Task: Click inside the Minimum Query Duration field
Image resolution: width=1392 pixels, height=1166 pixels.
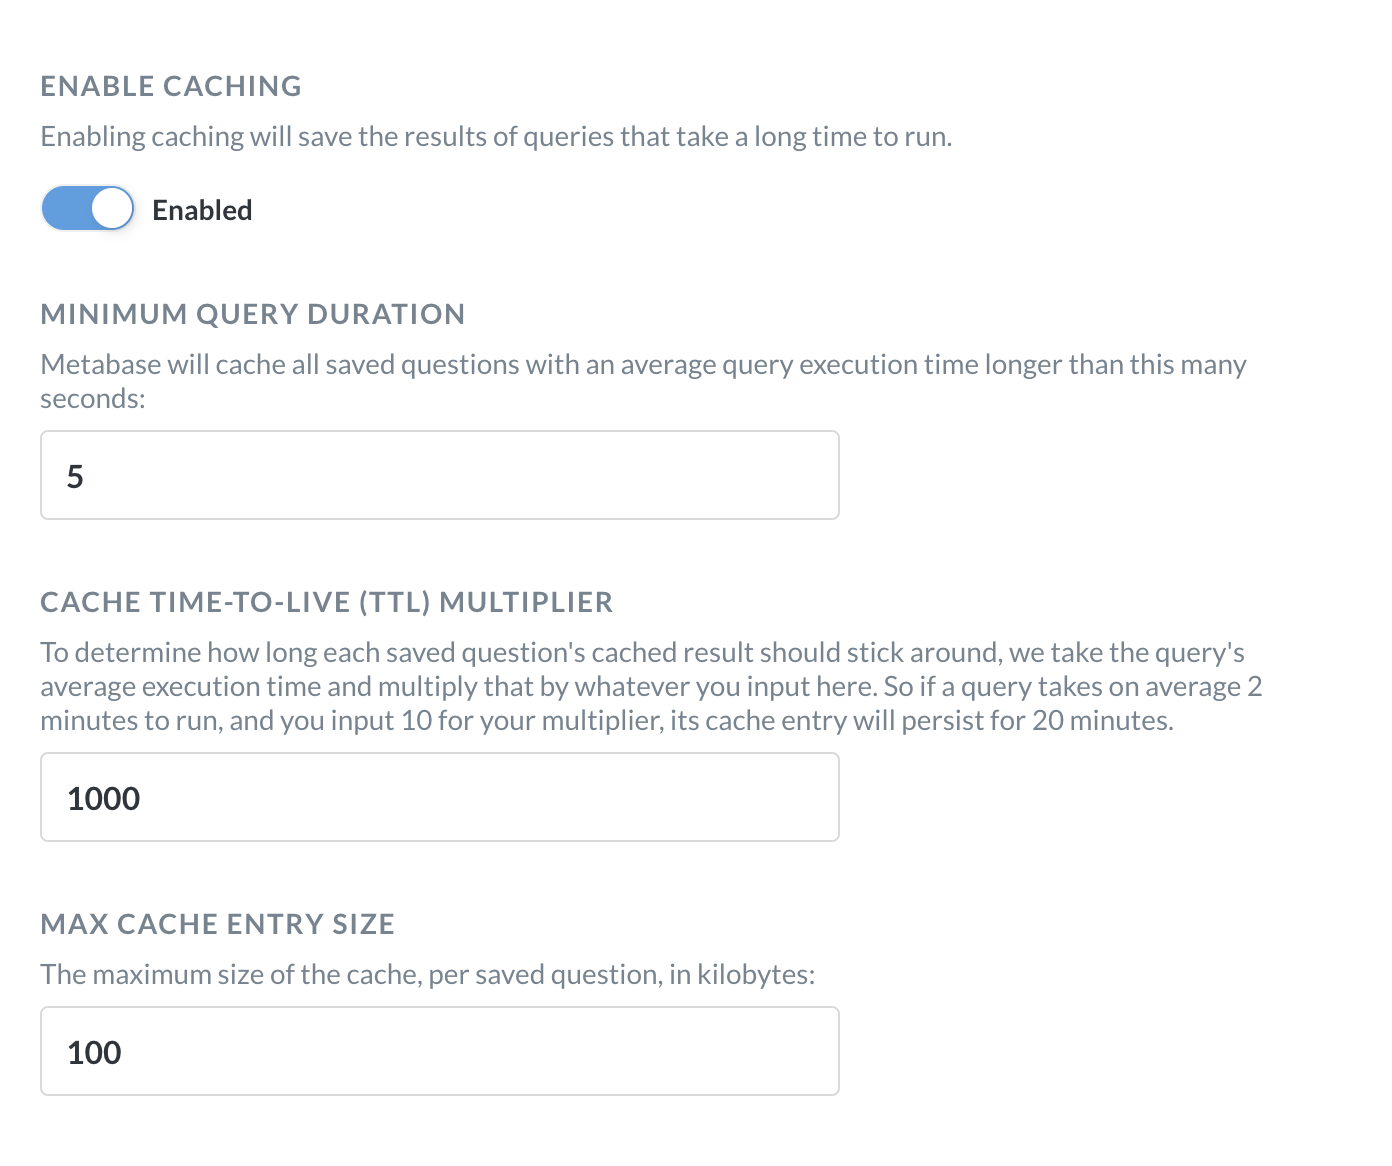Action: click(438, 474)
